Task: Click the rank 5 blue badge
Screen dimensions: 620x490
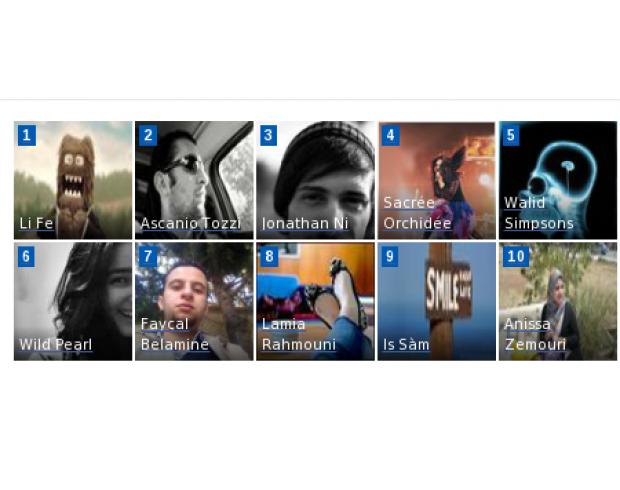Action: [511, 135]
